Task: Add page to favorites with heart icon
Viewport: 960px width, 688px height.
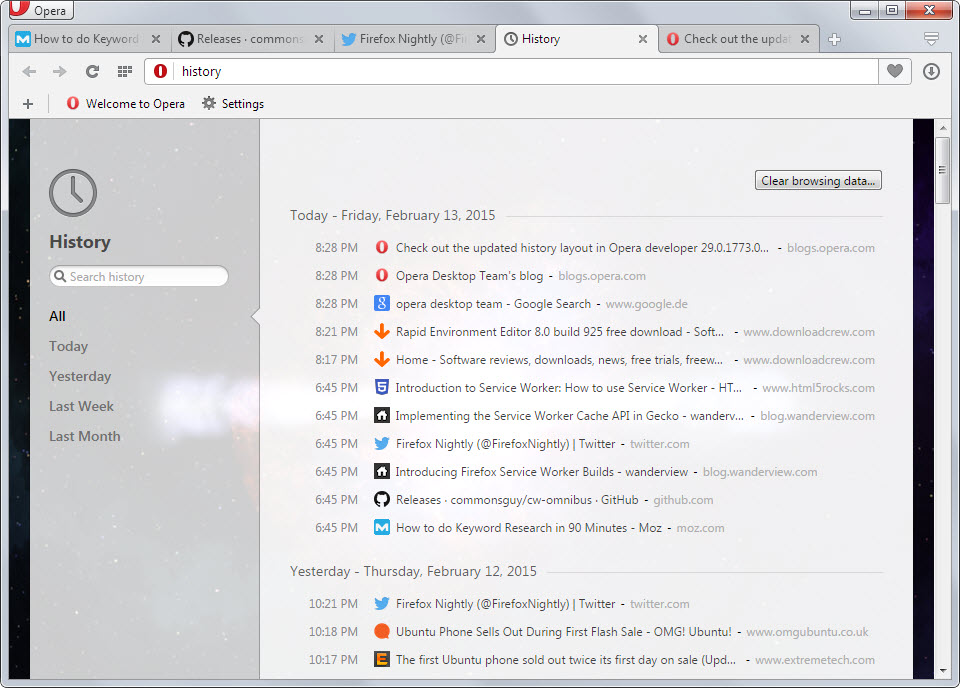Action: 894,71
